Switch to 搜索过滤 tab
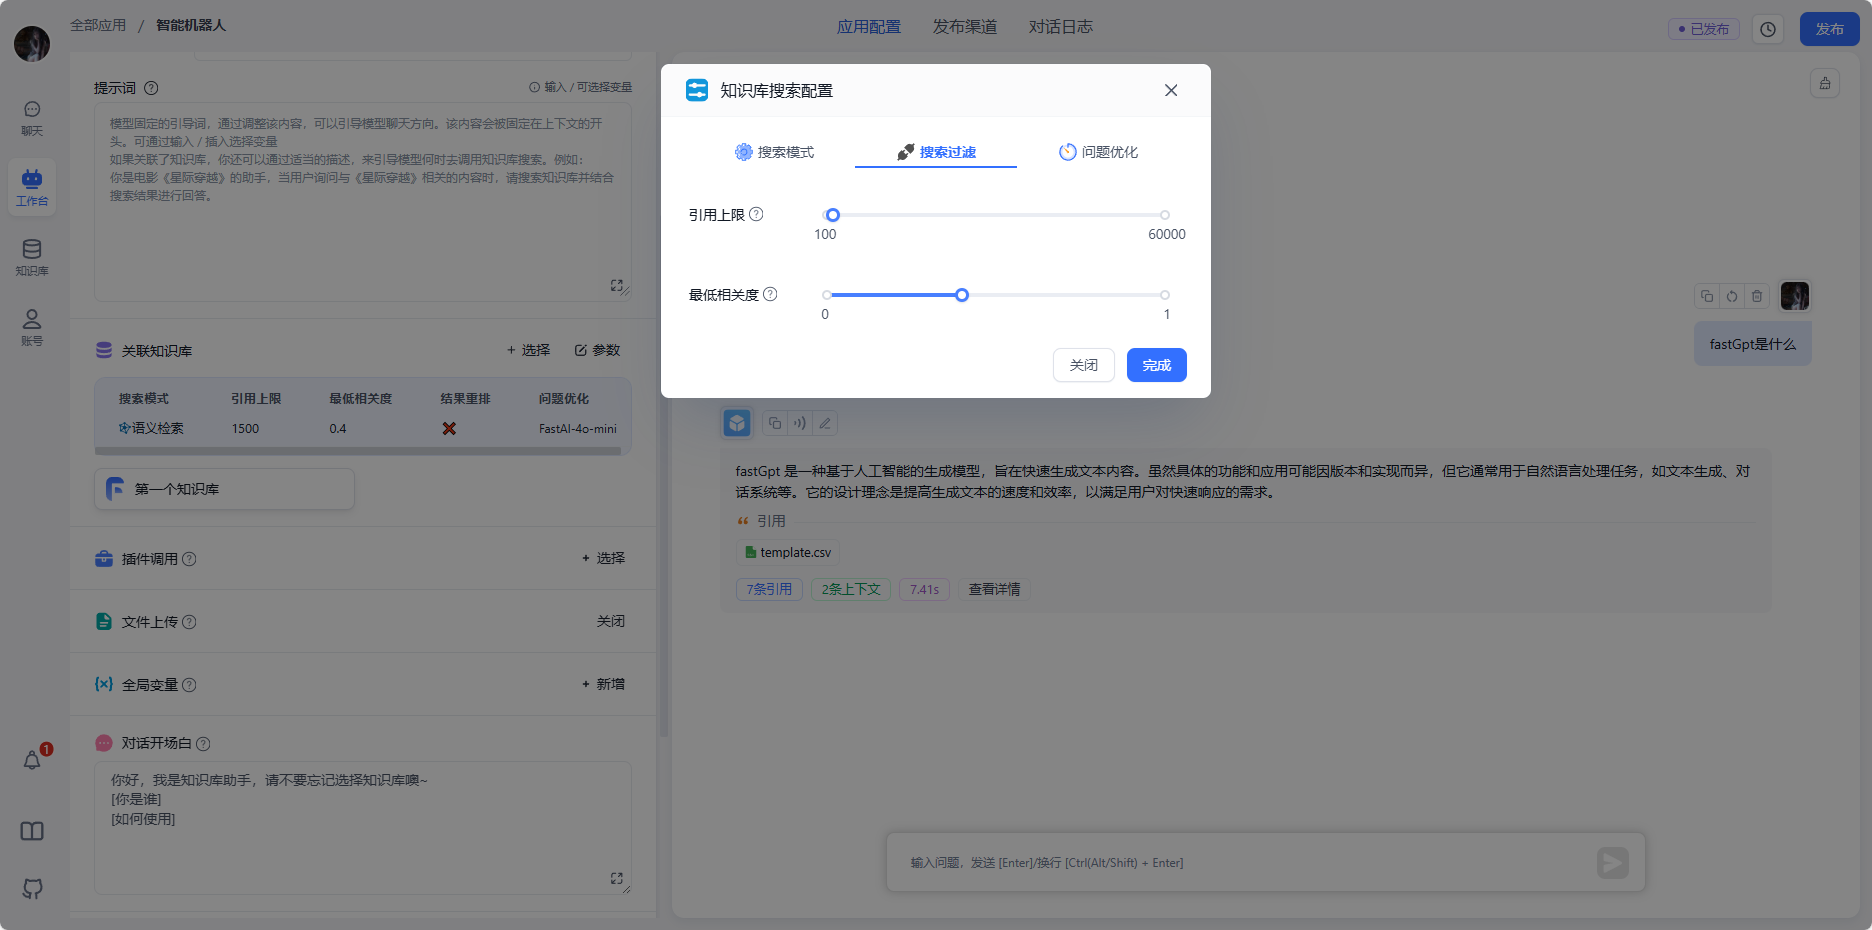The image size is (1872, 930). 936,152
